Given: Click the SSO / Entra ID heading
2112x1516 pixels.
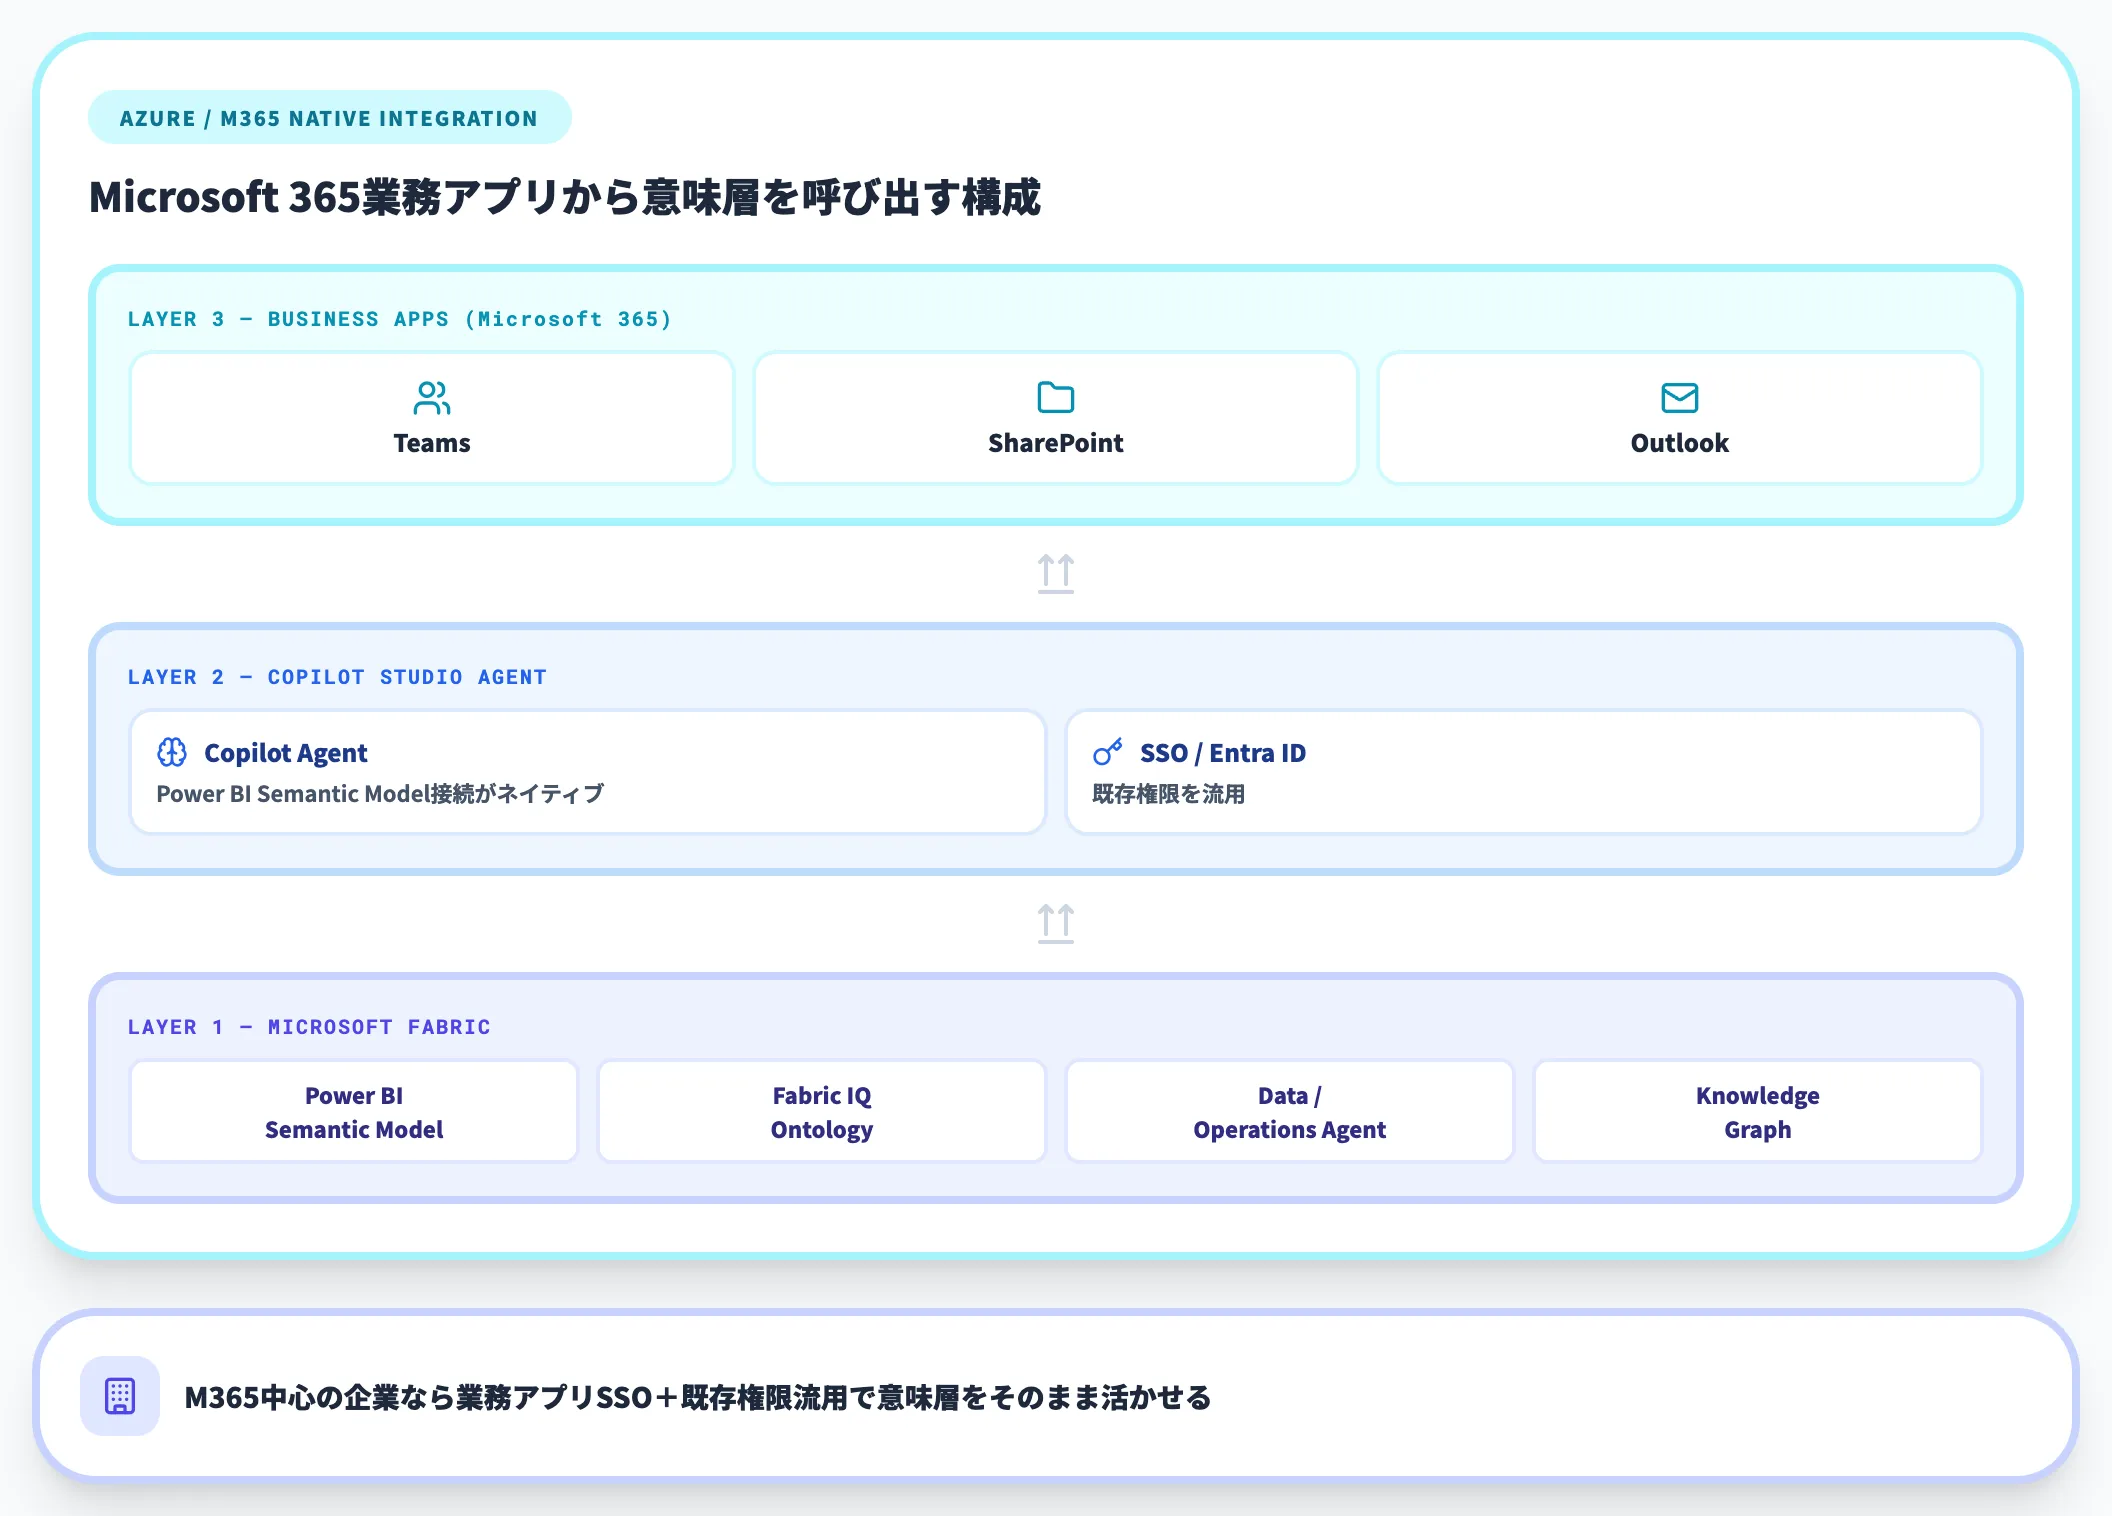Looking at the screenshot, I should 1222,753.
